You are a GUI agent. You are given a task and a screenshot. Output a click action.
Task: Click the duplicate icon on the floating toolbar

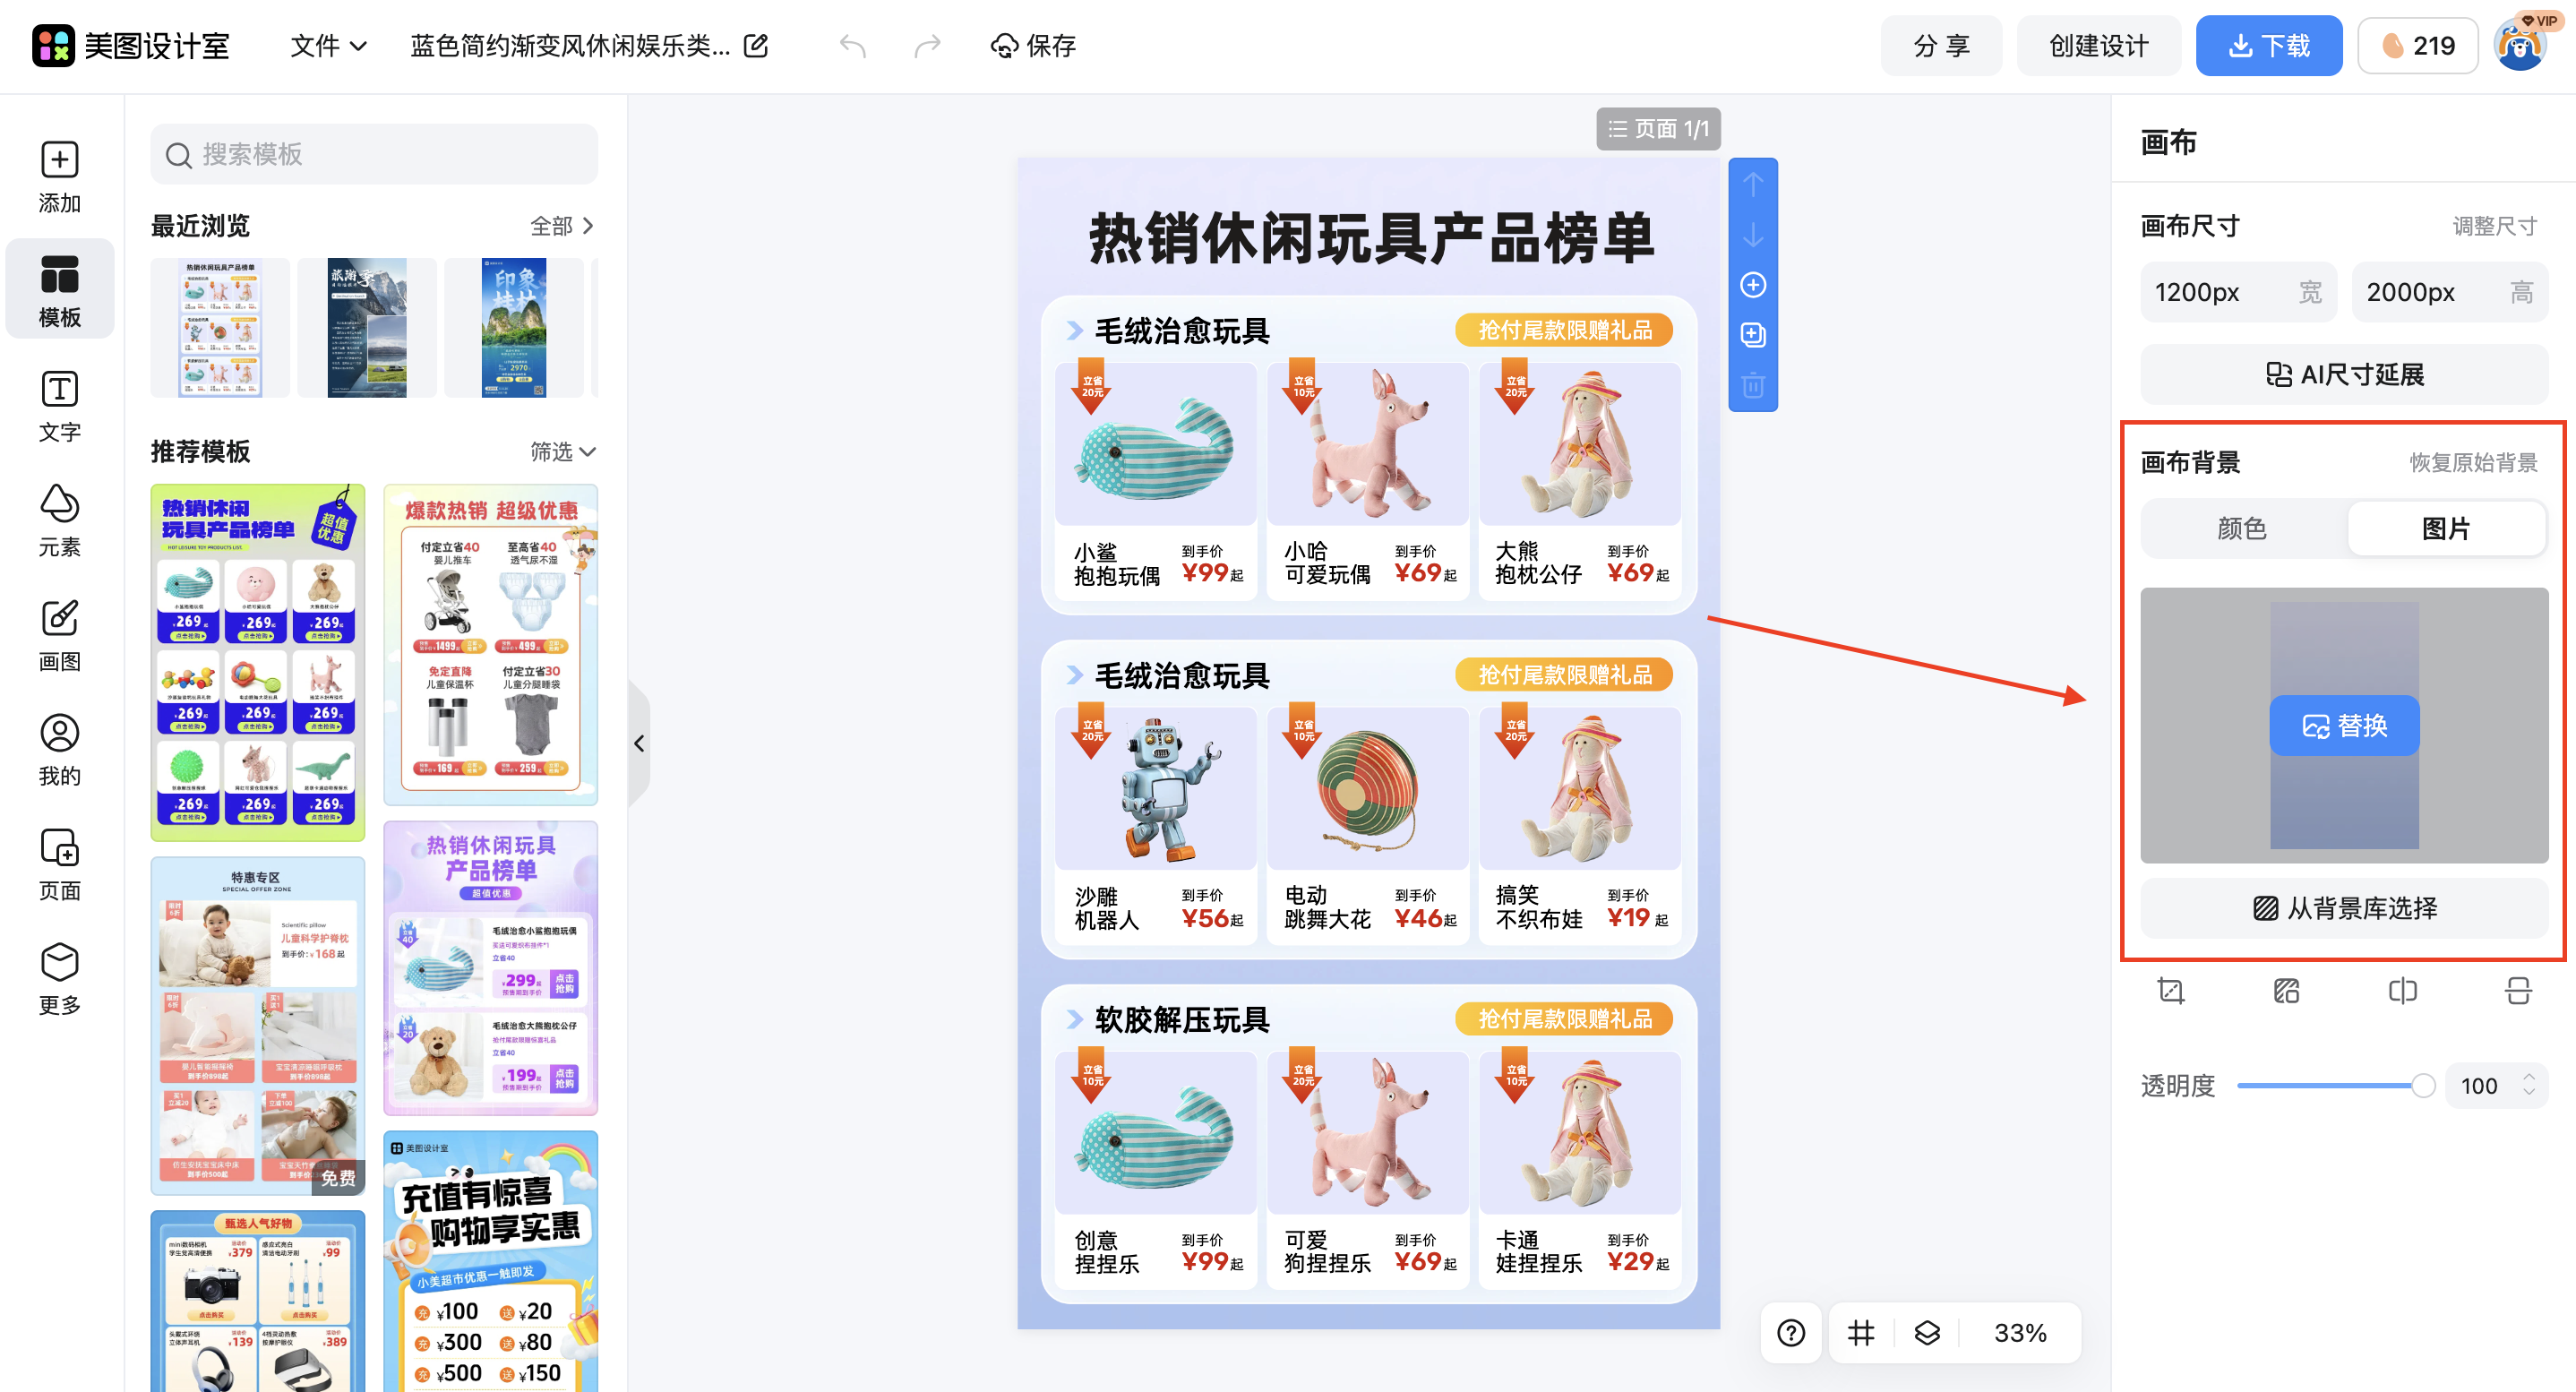1752,334
